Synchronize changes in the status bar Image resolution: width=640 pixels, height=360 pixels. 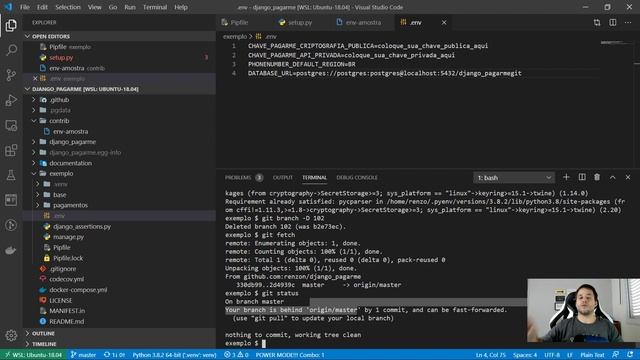click(x=115, y=355)
